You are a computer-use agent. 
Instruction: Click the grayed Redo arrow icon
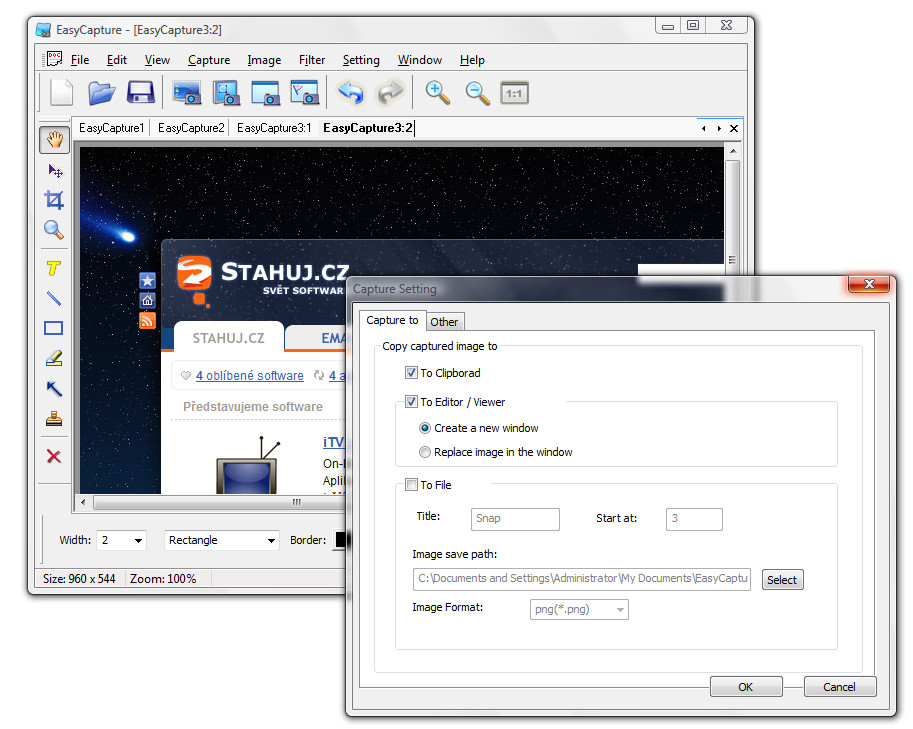(x=390, y=93)
